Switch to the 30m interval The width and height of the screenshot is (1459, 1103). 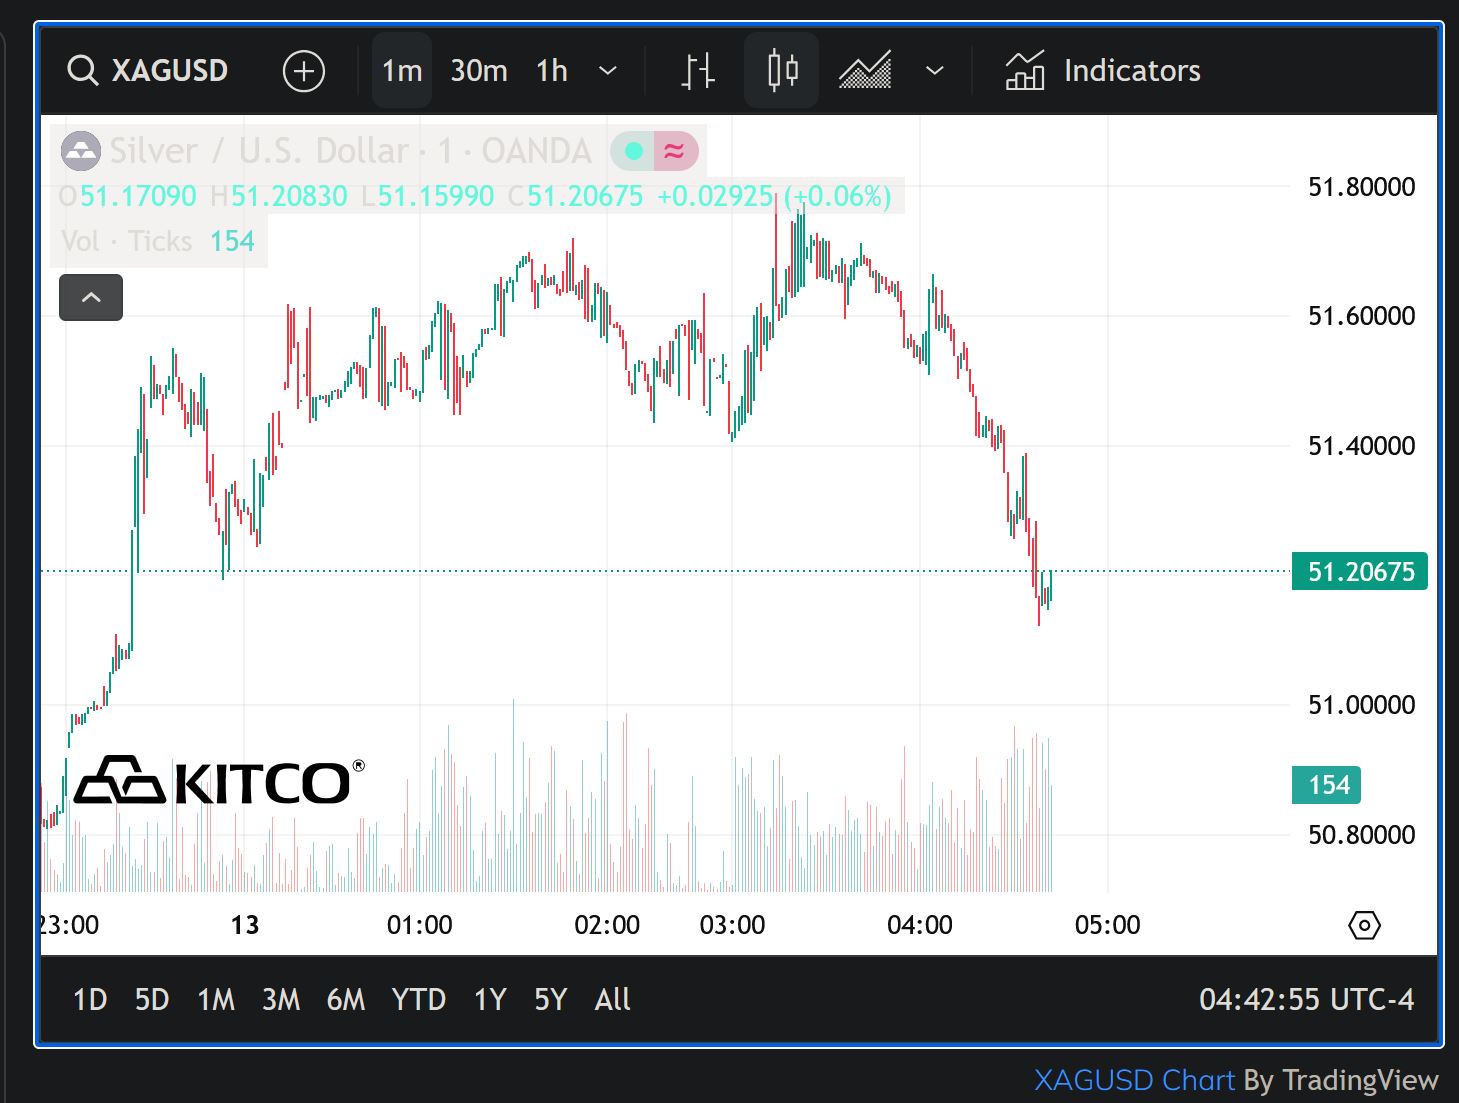click(479, 71)
